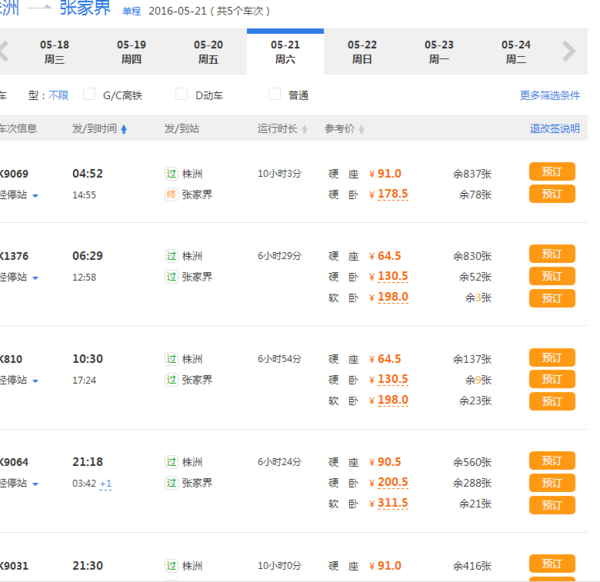The height and width of the screenshot is (582, 600).
Task: Book K9064 soft sleeper at ¥311.5
Action: tap(552, 505)
